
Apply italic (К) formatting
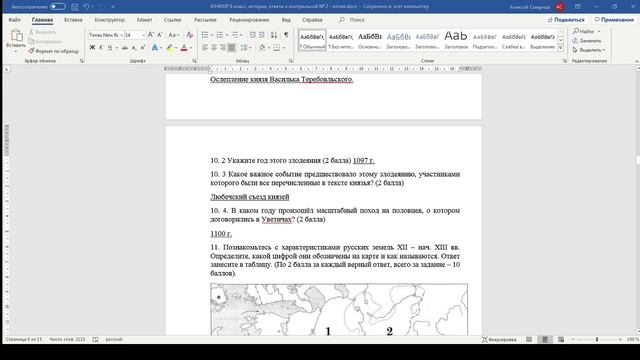pos(101,48)
